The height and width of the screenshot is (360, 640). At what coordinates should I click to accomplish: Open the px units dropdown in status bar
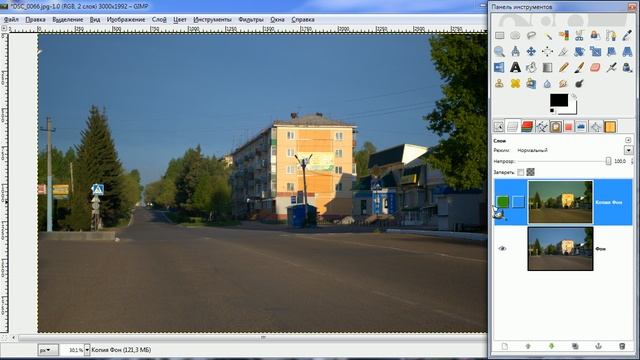click(48, 350)
